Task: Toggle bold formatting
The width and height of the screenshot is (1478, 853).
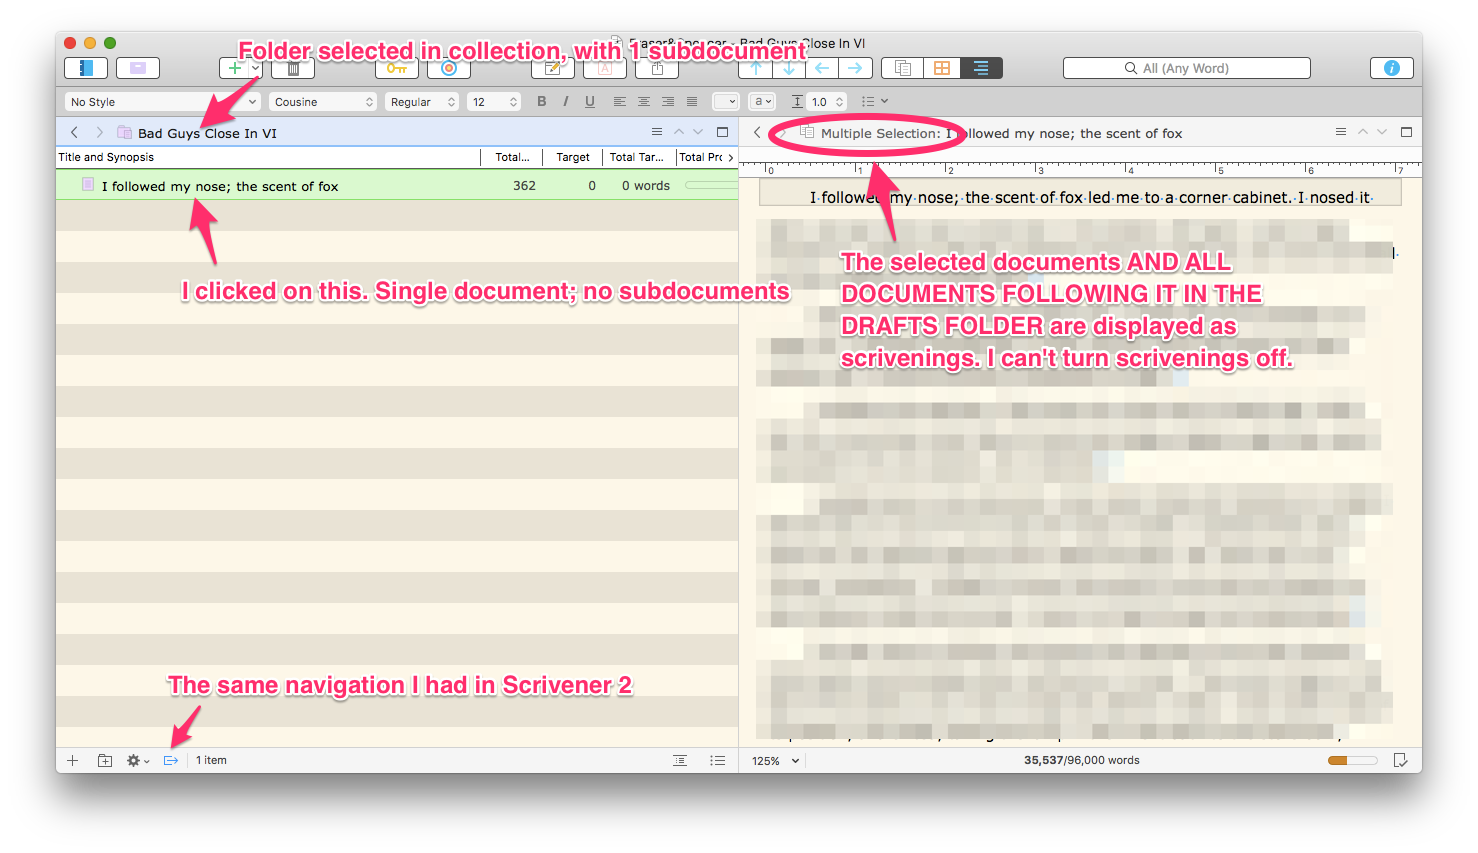Action: (x=542, y=101)
